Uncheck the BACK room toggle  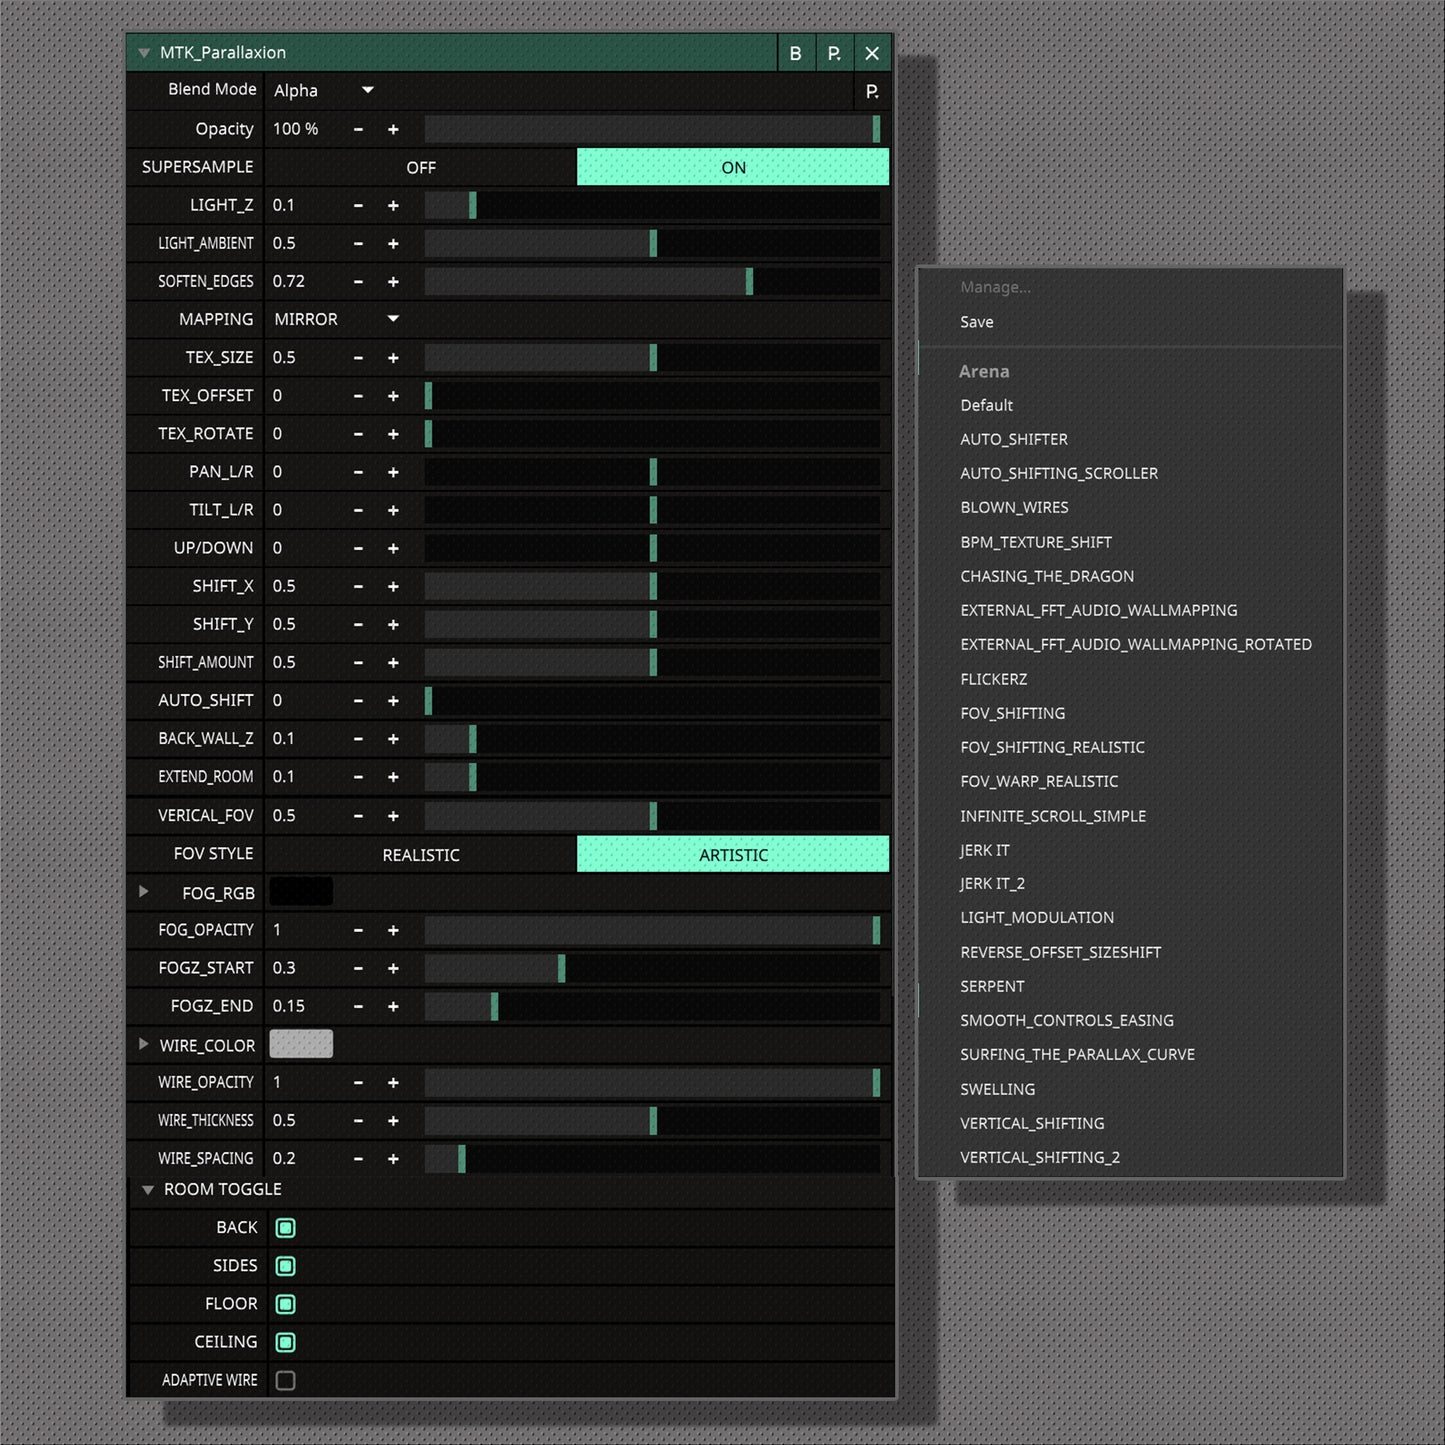(x=285, y=1228)
